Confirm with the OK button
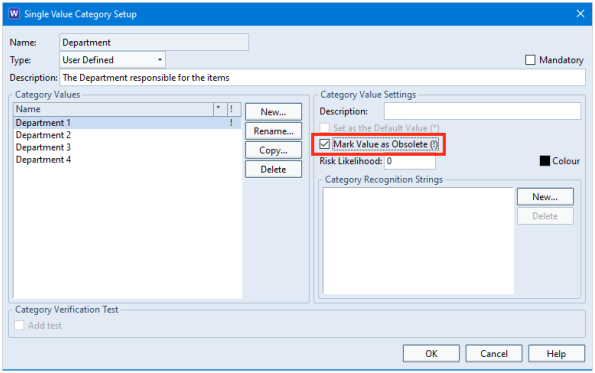Image resolution: width=595 pixels, height=373 pixels. tap(431, 354)
